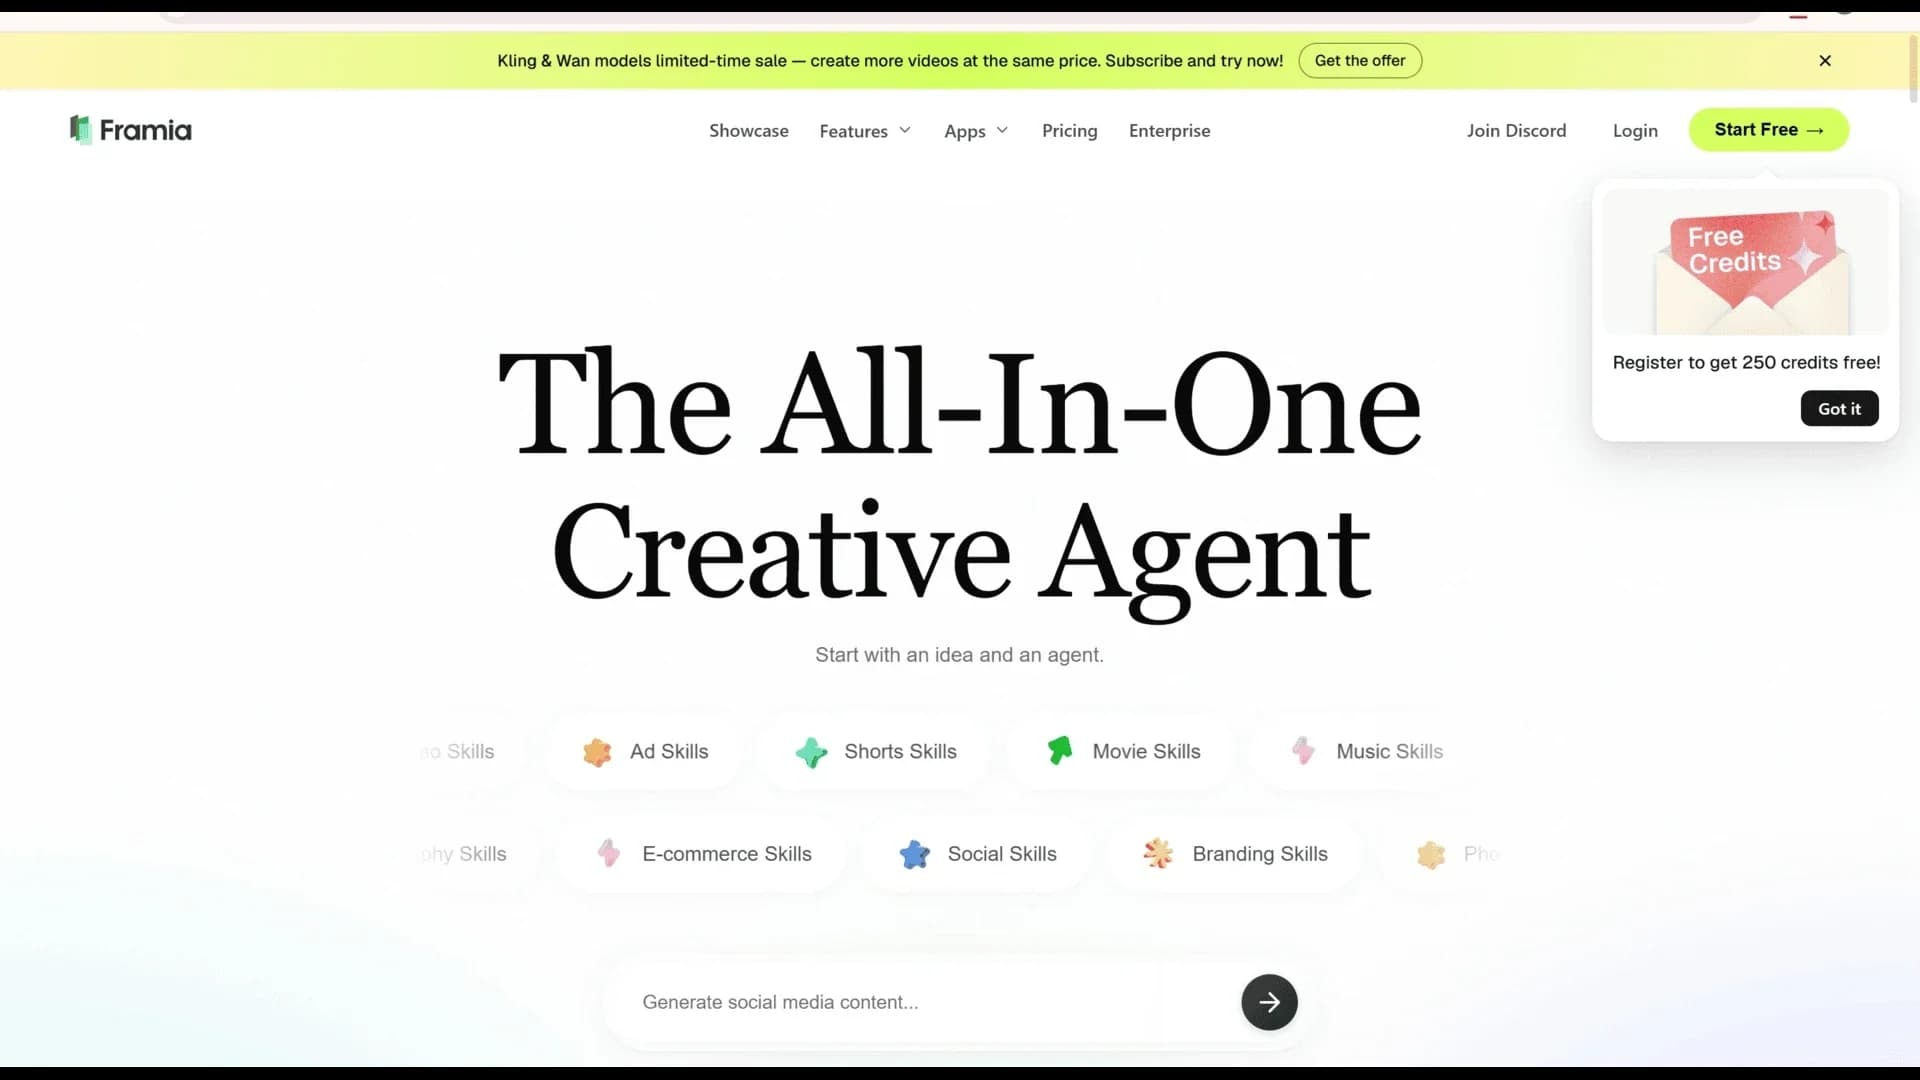Select the Shorts Skills label

click(900, 752)
